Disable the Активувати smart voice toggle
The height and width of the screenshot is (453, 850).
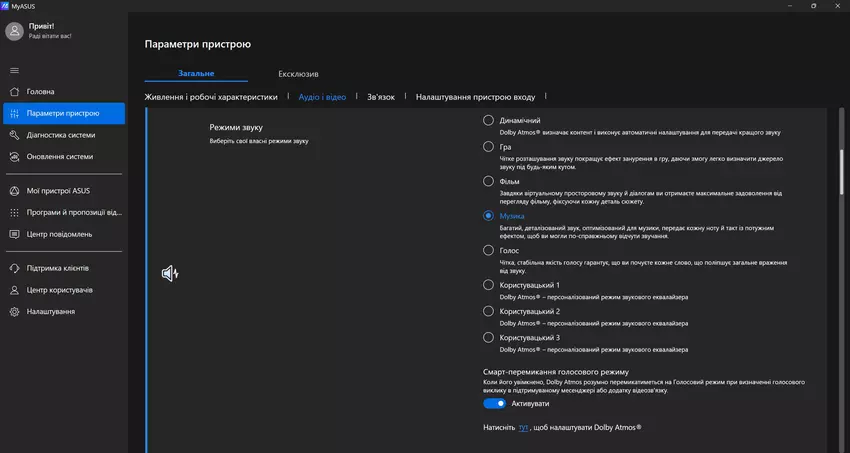tap(494, 404)
